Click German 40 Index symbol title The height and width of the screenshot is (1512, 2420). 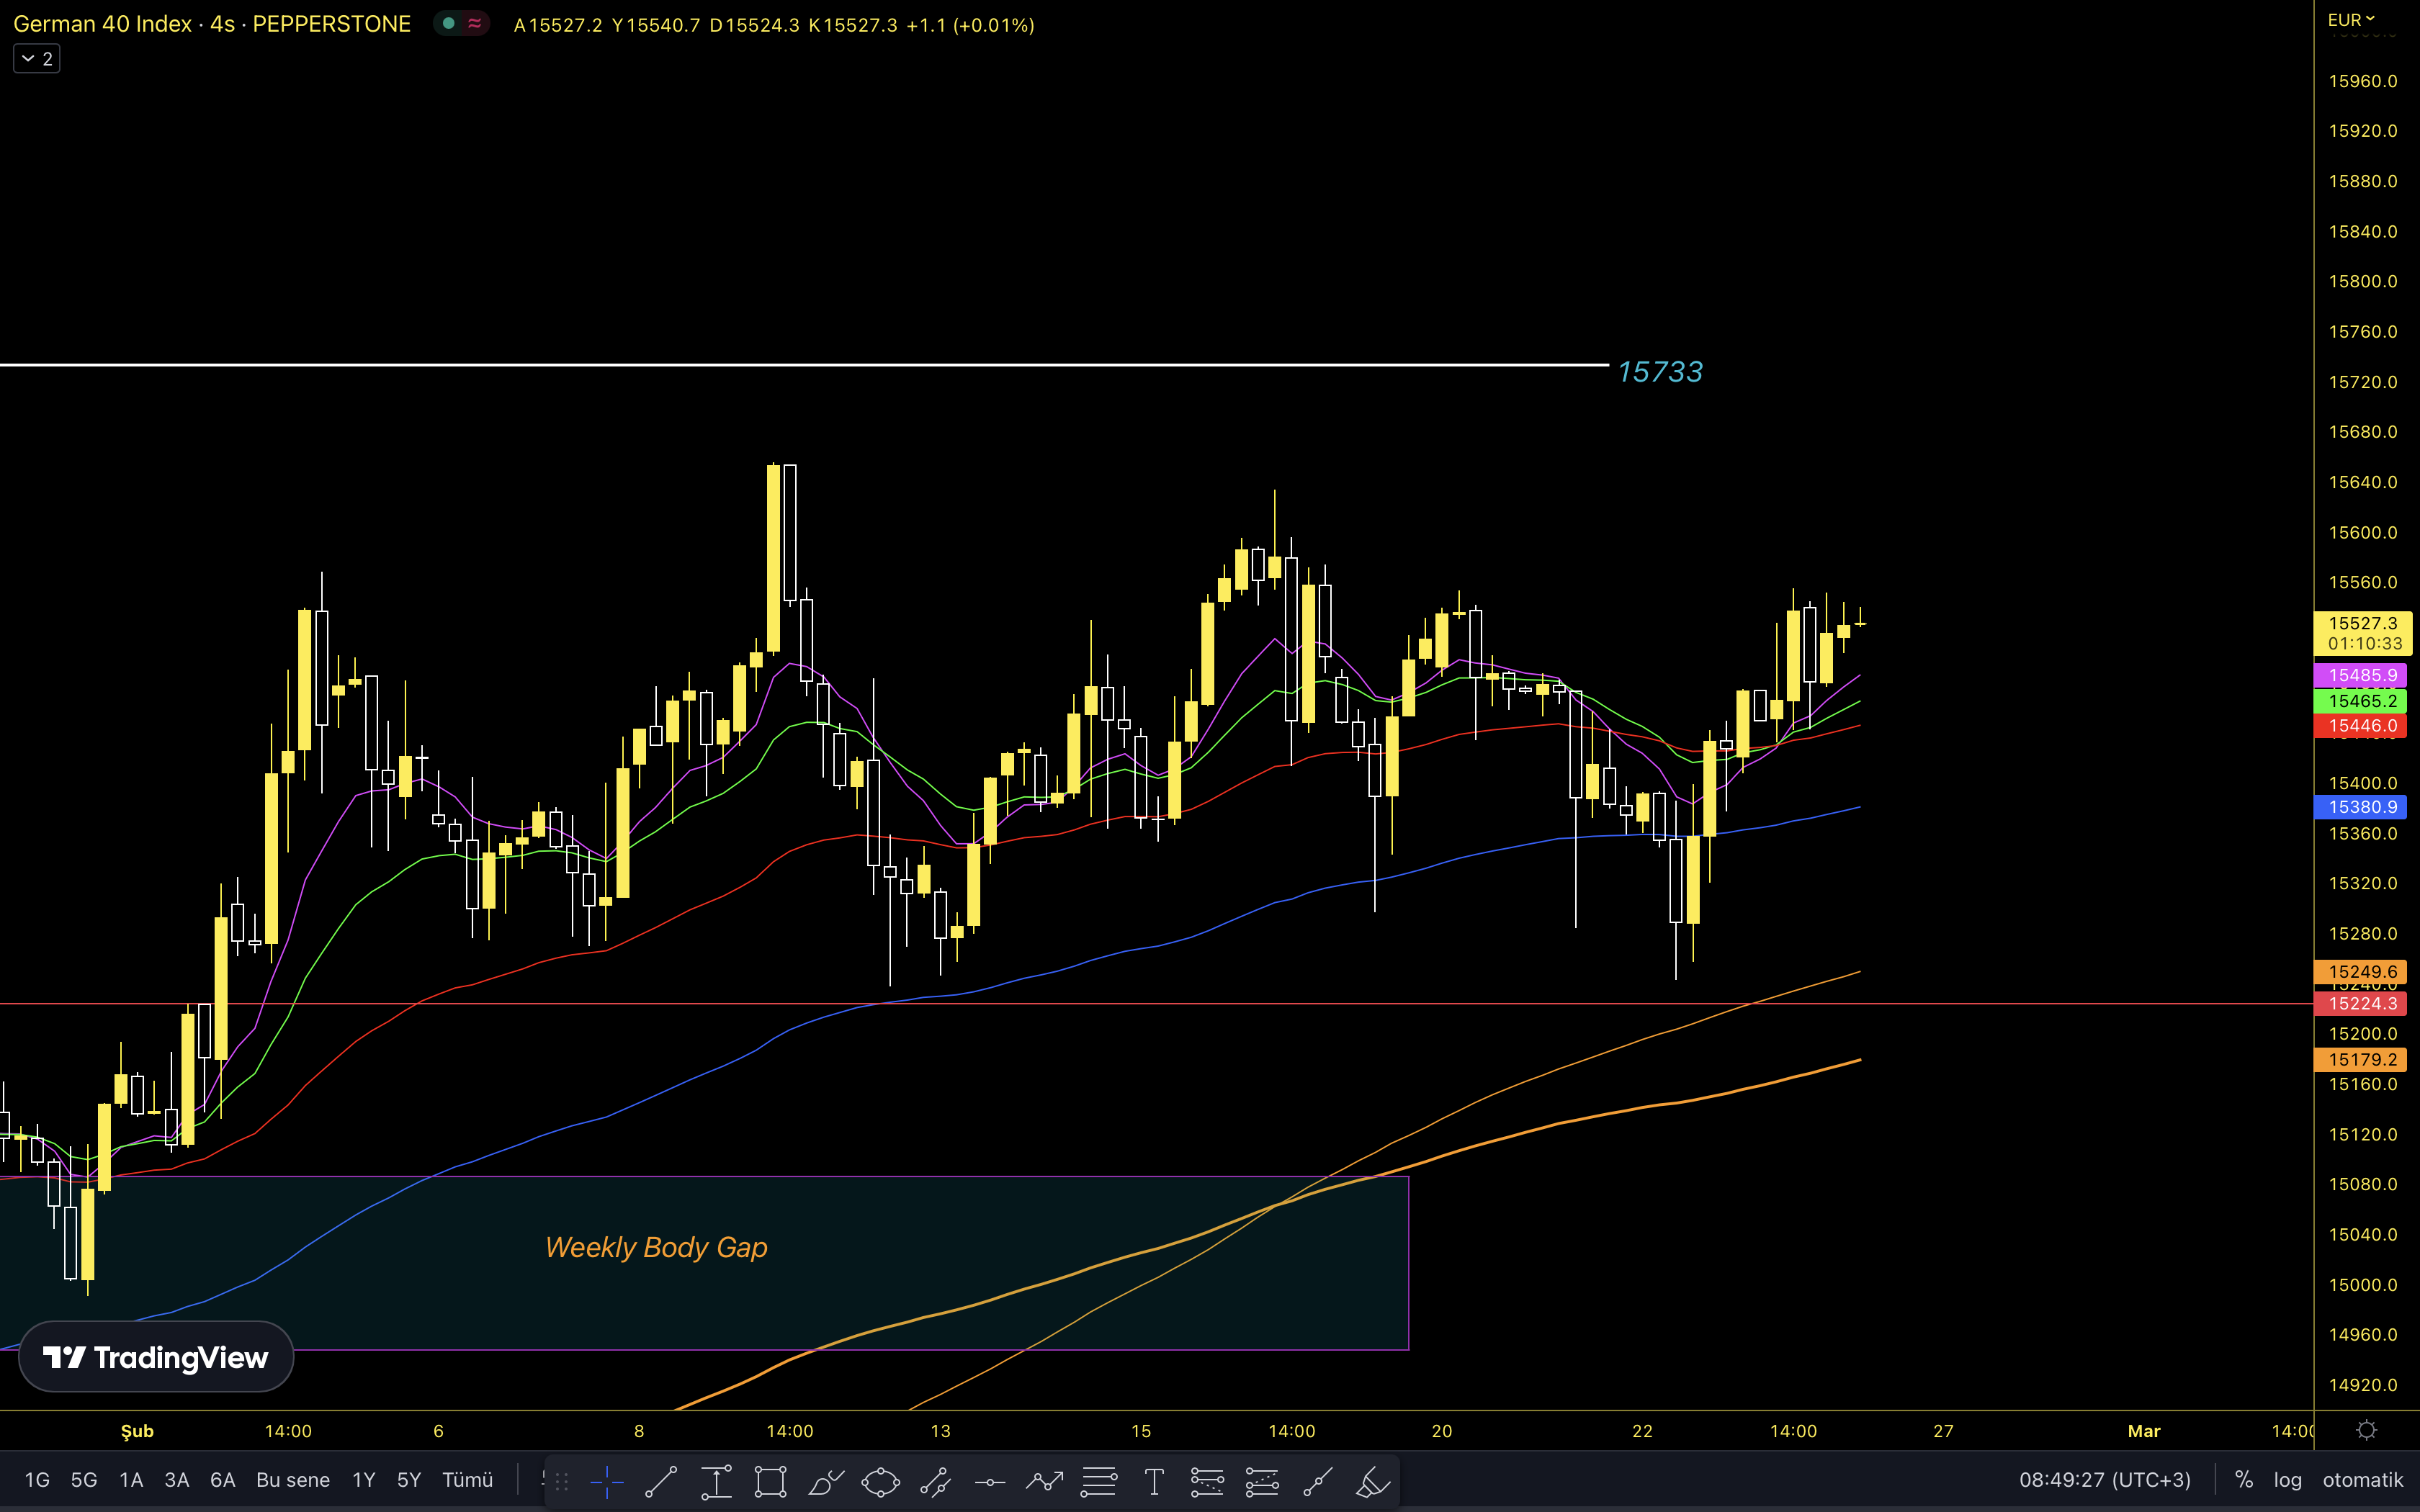102,24
